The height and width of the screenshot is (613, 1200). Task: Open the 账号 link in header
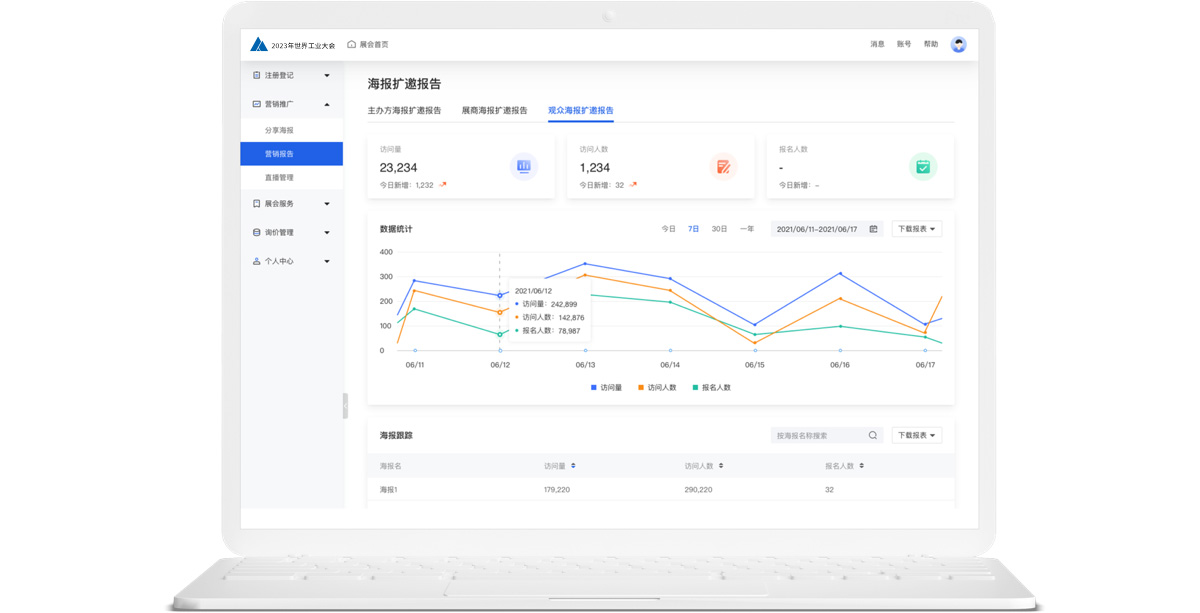tap(904, 44)
